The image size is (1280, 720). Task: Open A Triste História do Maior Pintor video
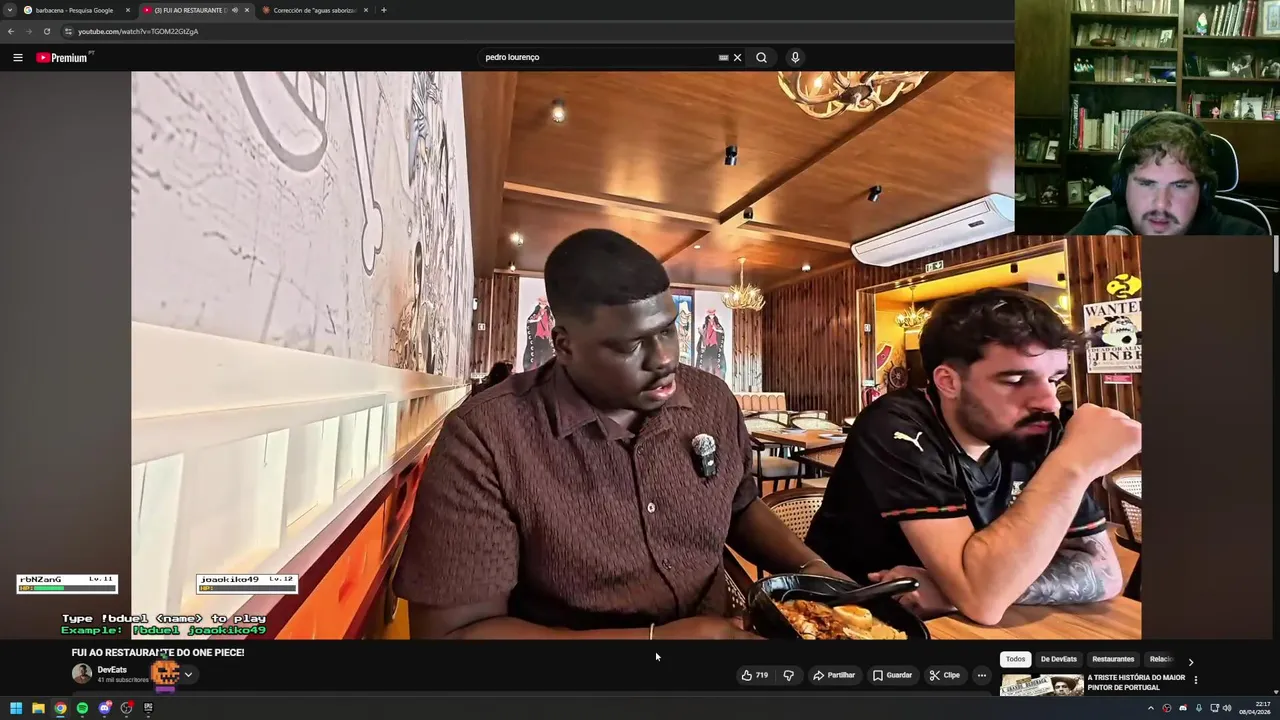1136,682
